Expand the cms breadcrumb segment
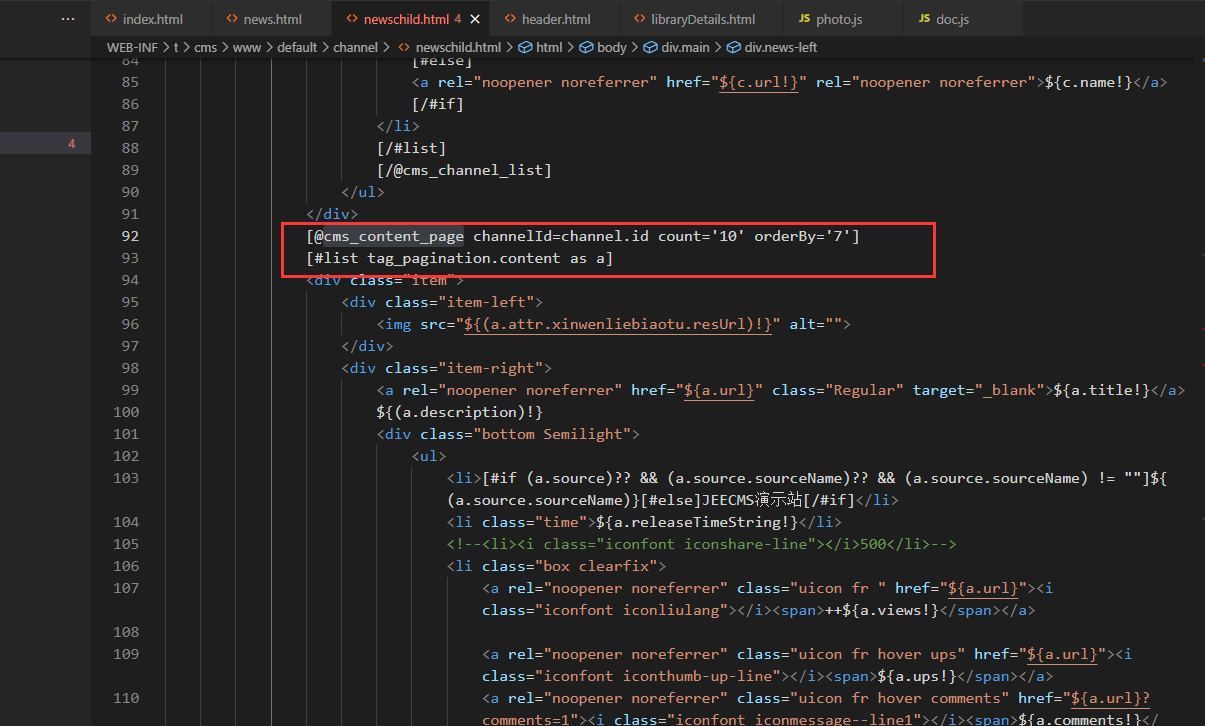The width and height of the screenshot is (1205, 726). [206, 47]
